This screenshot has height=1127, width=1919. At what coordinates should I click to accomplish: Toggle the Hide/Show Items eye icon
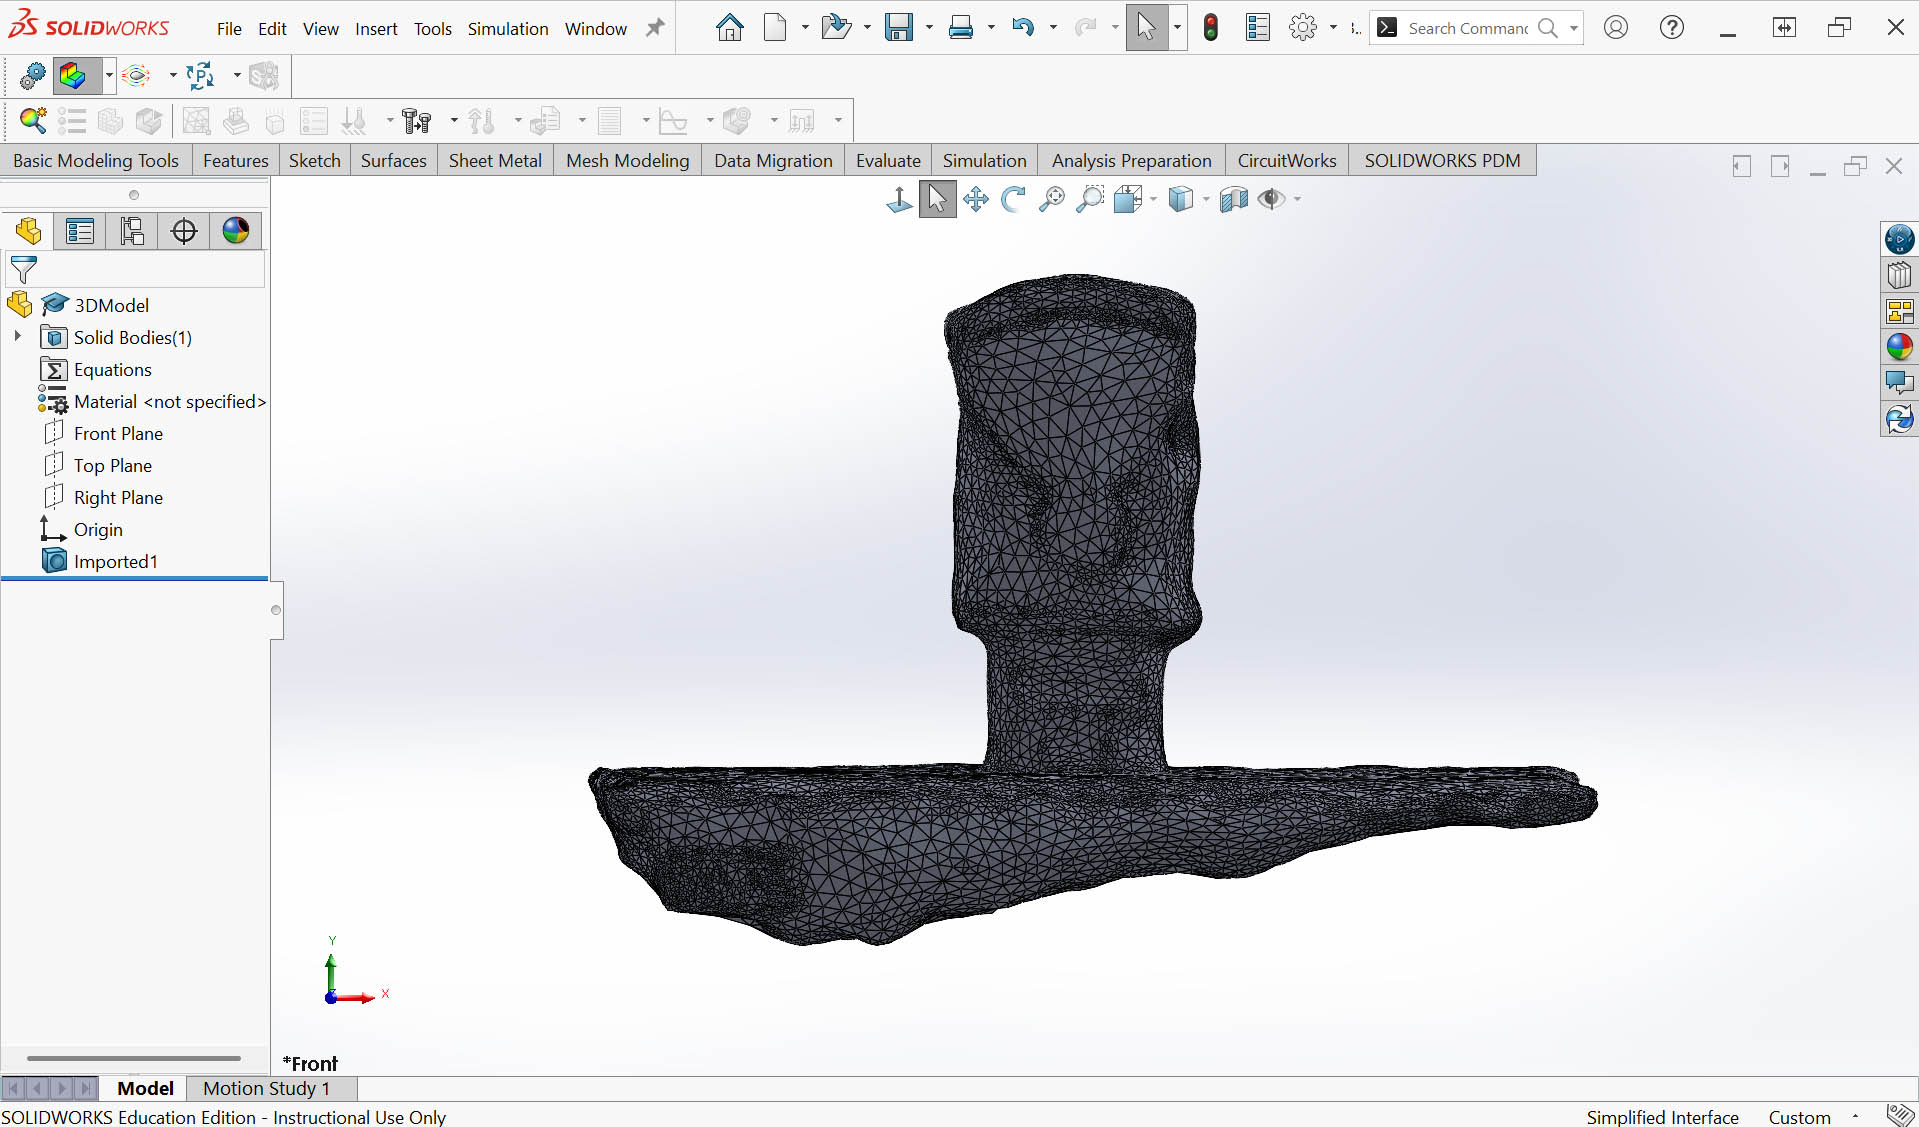pos(1270,199)
